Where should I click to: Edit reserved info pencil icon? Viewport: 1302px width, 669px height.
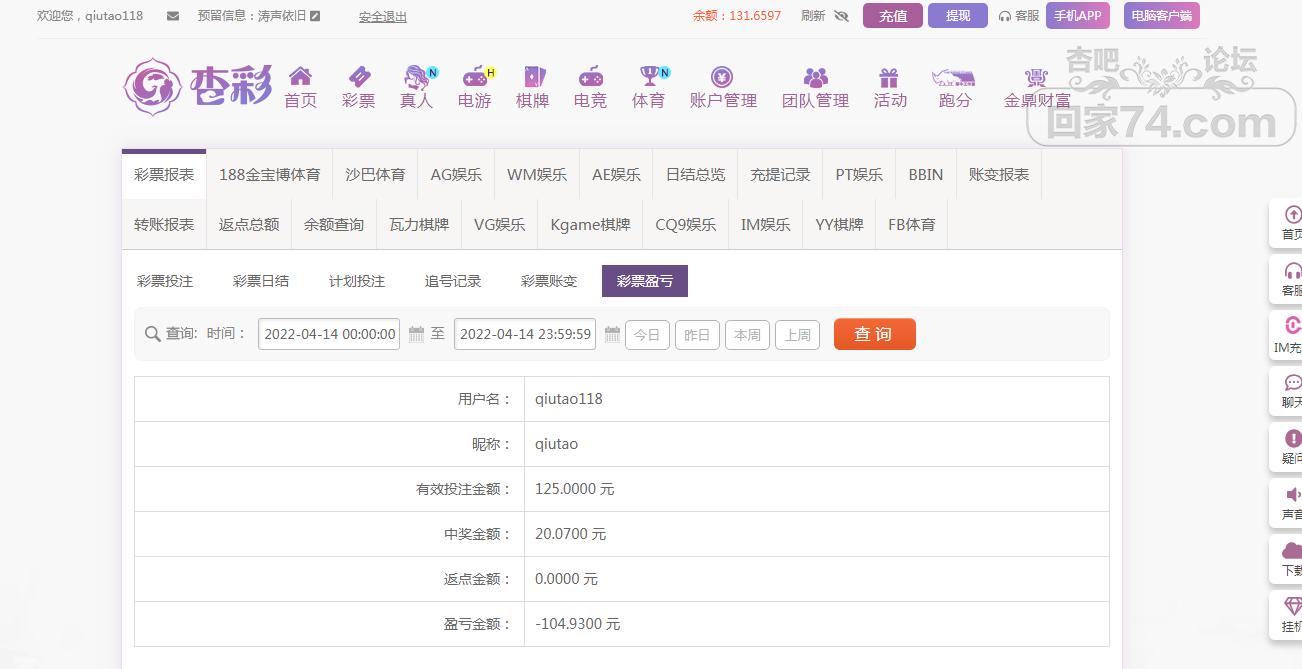316,16
